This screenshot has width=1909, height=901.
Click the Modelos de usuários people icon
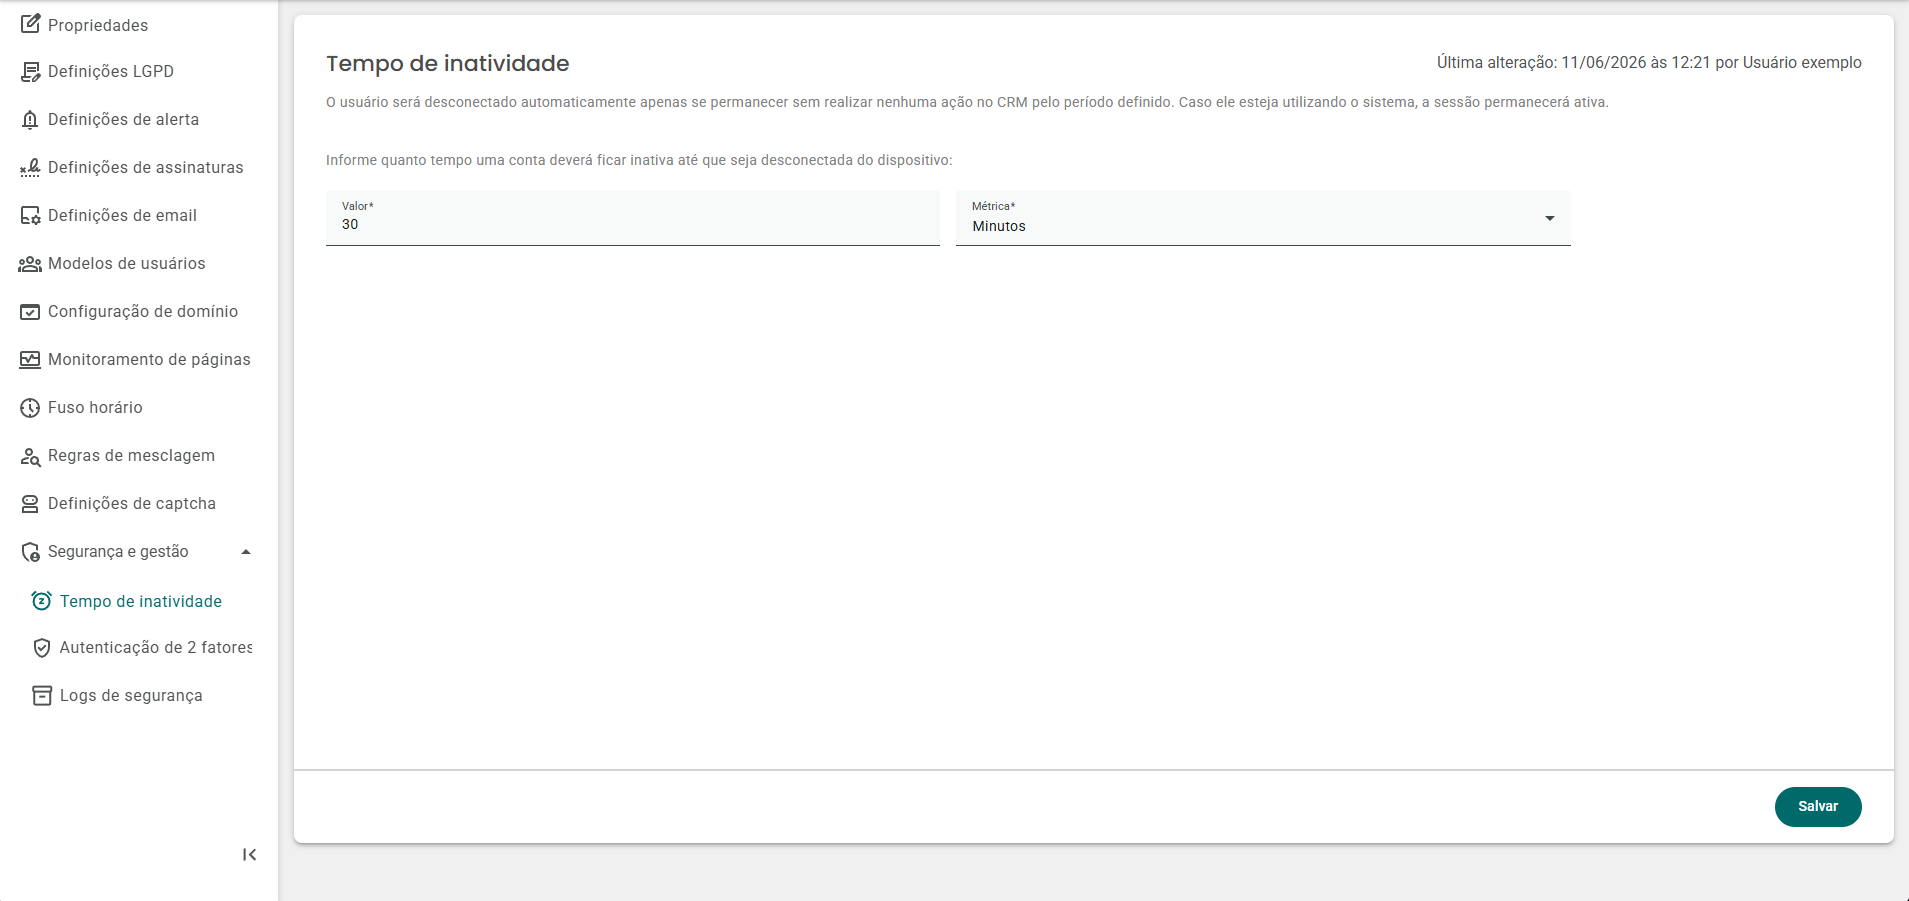click(x=30, y=264)
